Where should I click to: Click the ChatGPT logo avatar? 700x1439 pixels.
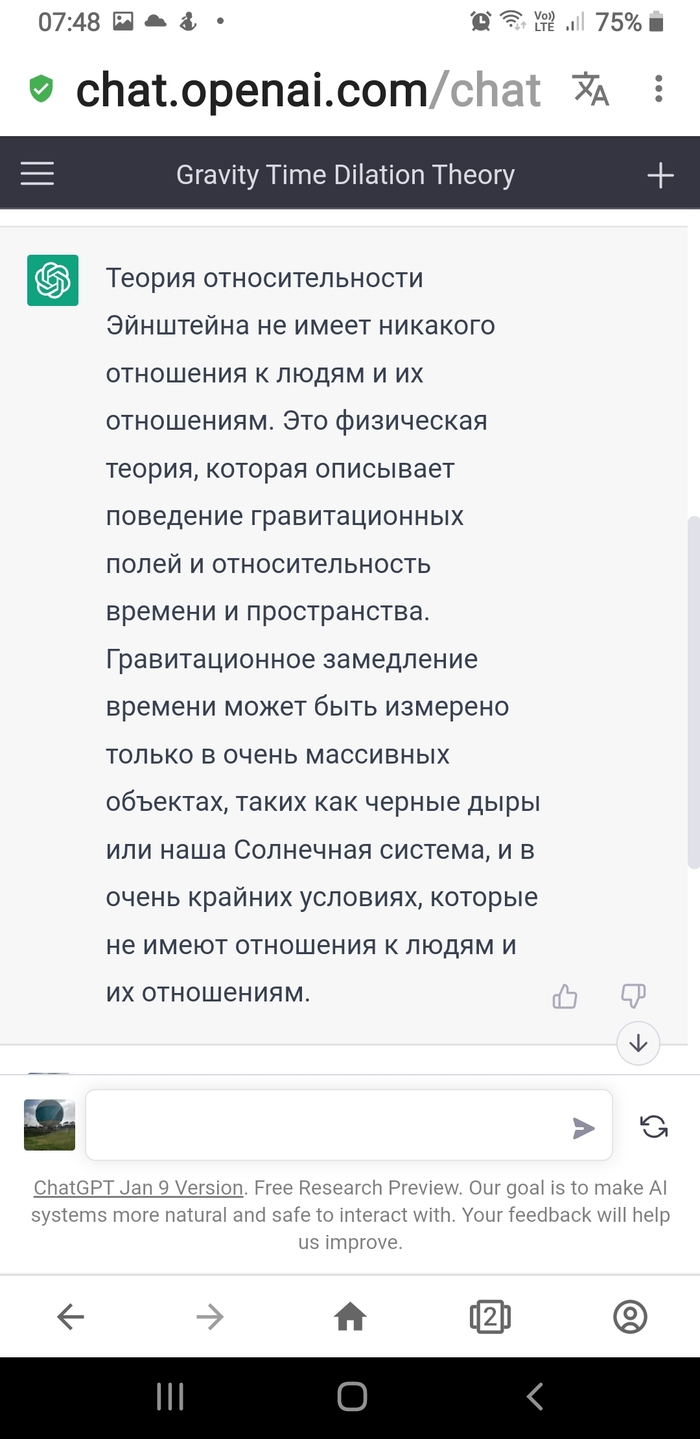(52, 280)
